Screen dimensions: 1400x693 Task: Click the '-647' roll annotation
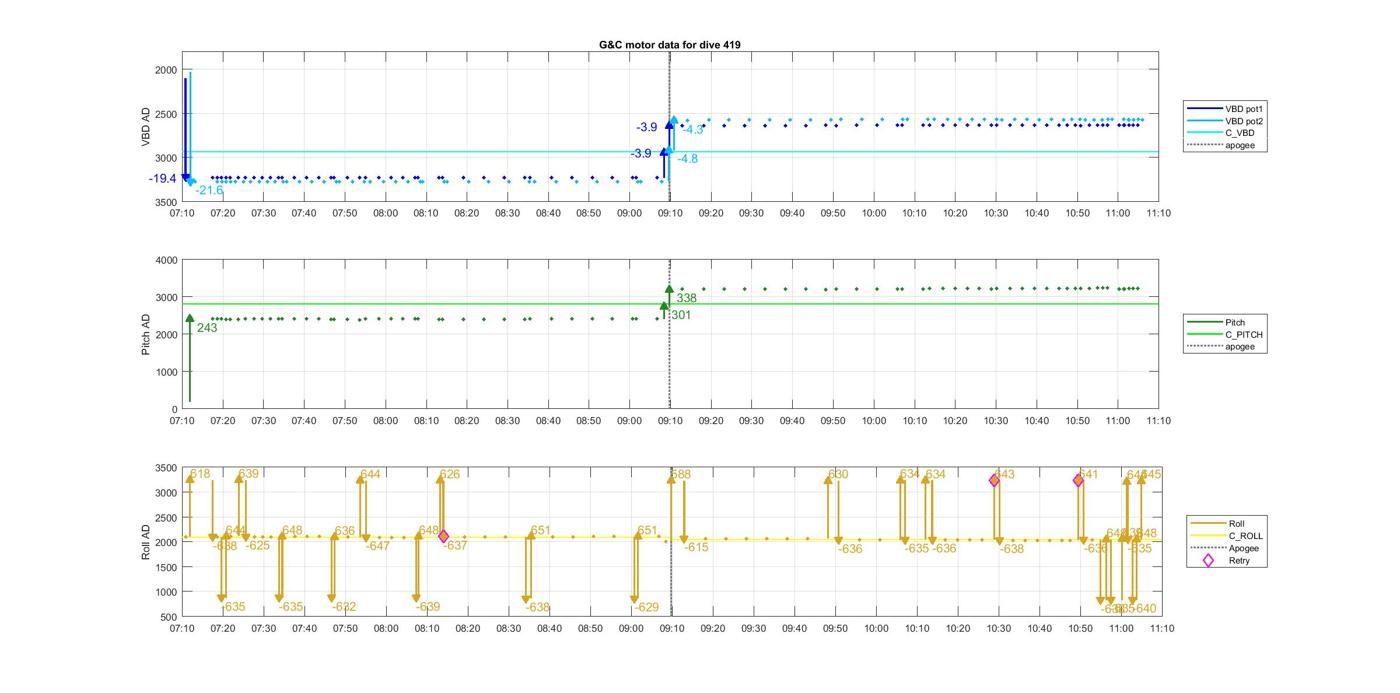[x=377, y=546]
